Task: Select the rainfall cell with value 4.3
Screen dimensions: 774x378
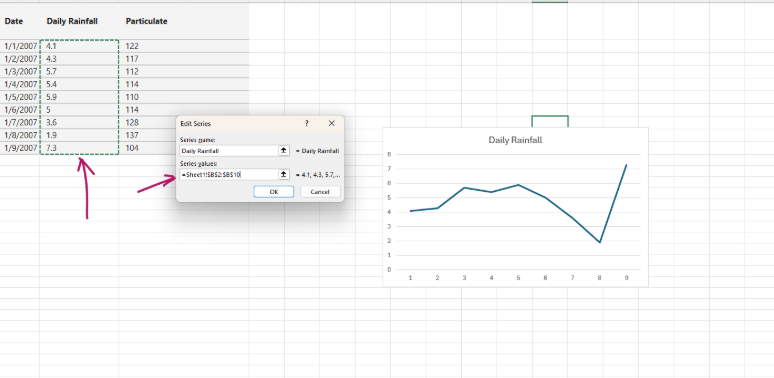Action: click(79, 59)
